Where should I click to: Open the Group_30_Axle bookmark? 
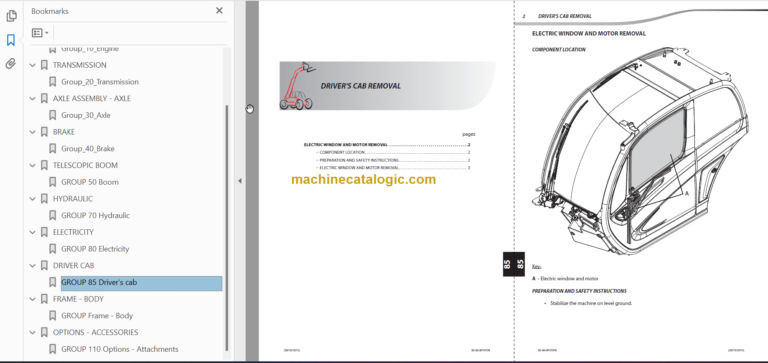(x=86, y=115)
